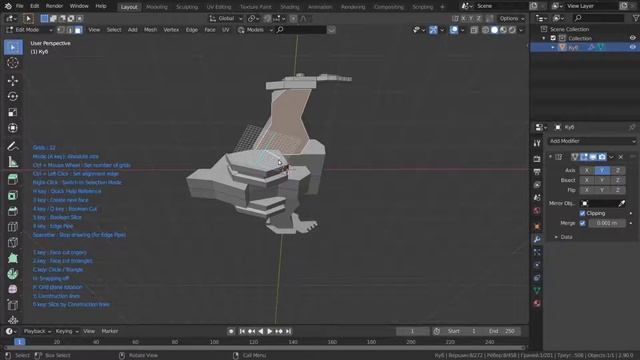Screen dimensions: 640x360
Task: Open the Render properties tab
Action: point(537,159)
